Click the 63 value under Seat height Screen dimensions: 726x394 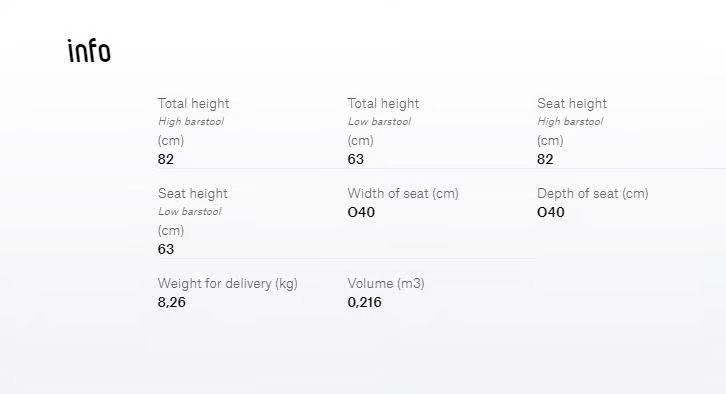click(166, 249)
